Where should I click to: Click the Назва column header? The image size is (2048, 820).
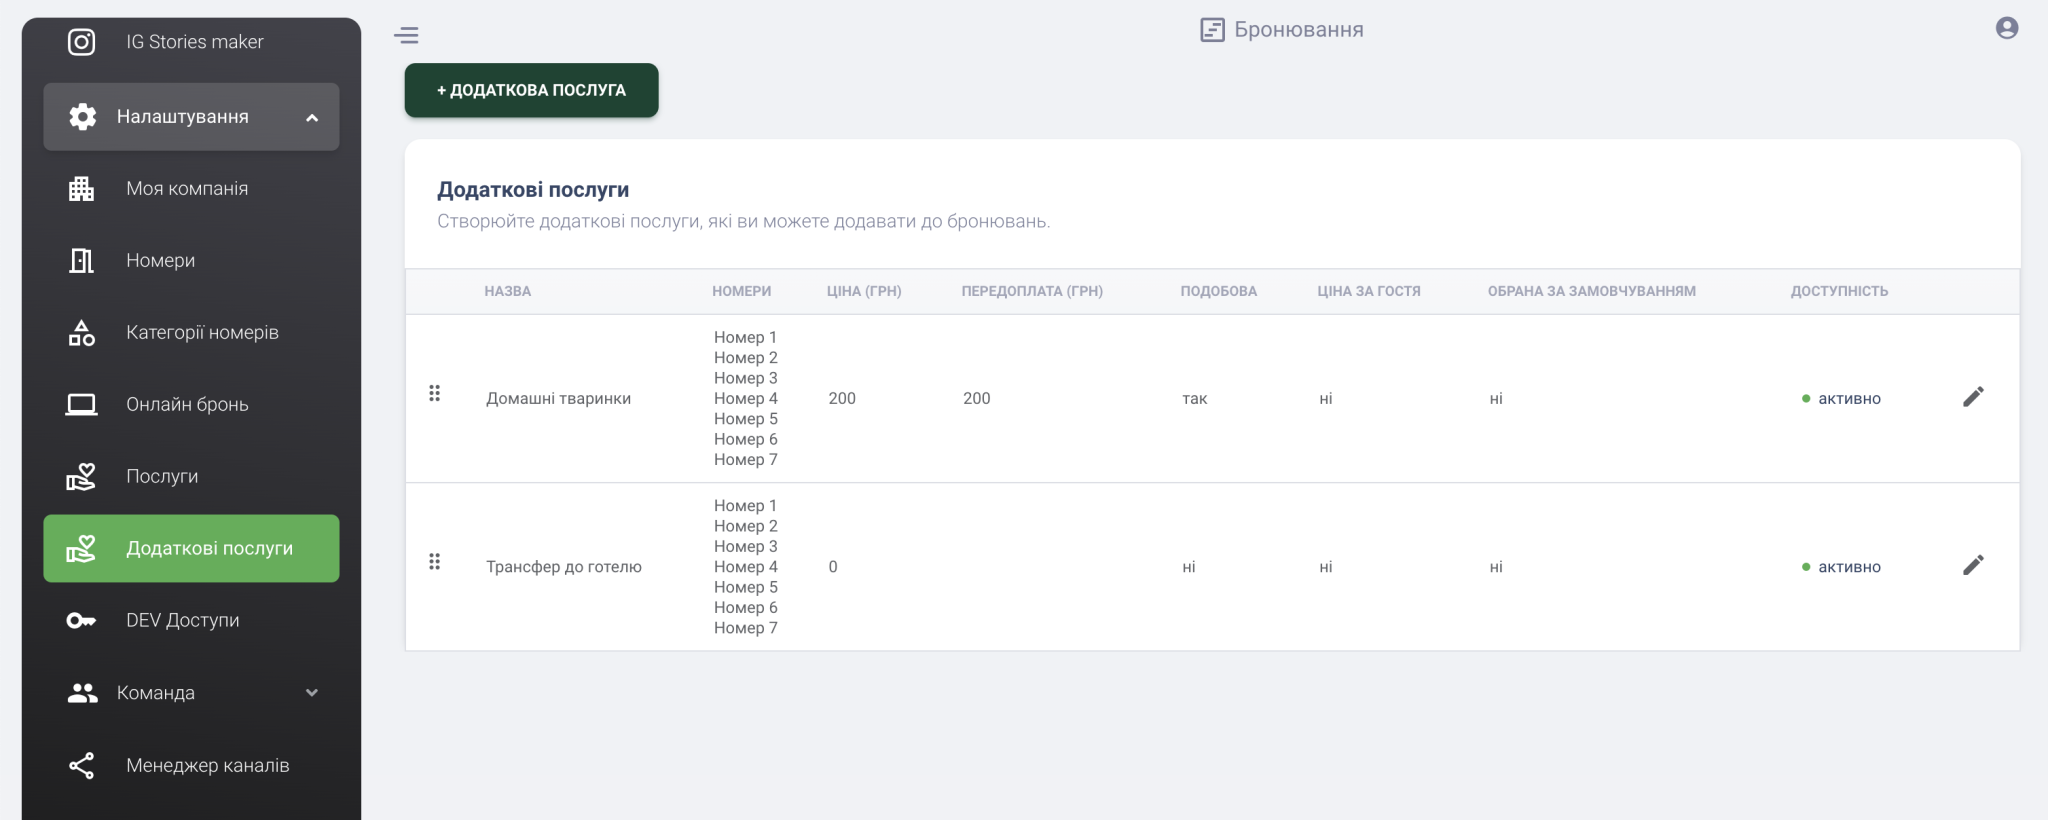tap(508, 292)
